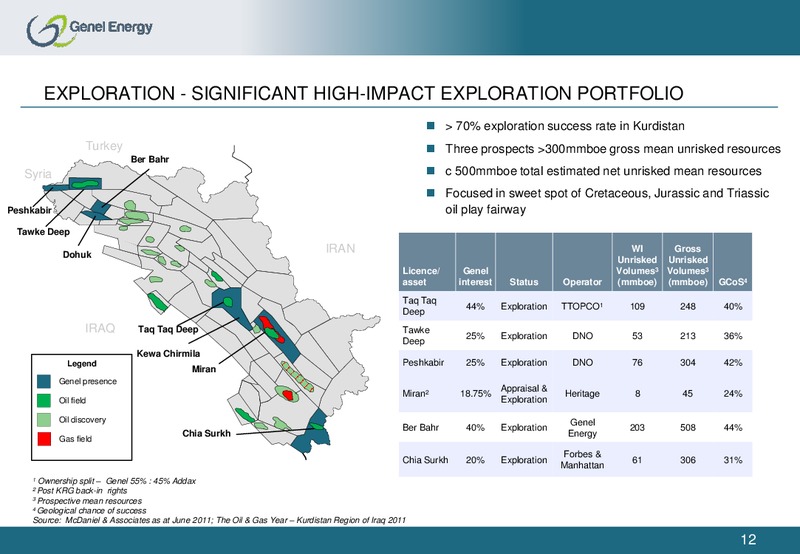Click the Chia Surkh map label
The width and height of the screenshot is (800, 554).
click(207, 433)
